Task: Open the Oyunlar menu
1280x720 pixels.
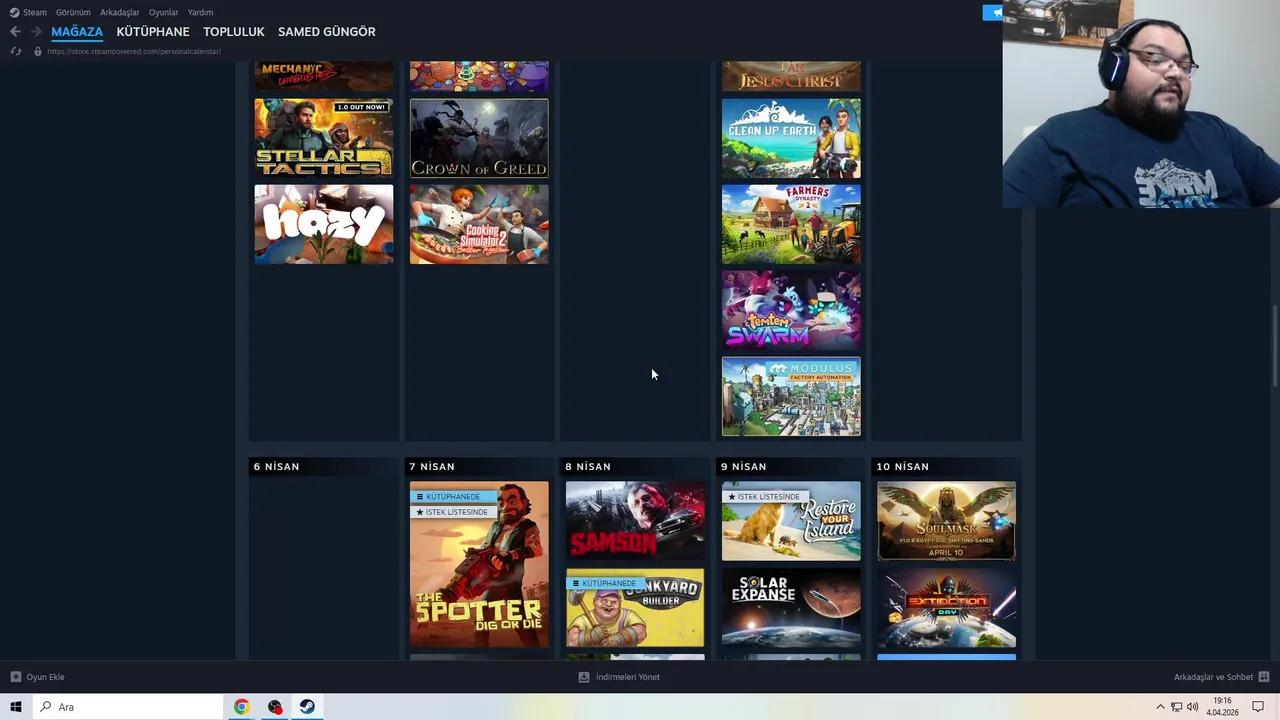Action: point(163,12)
